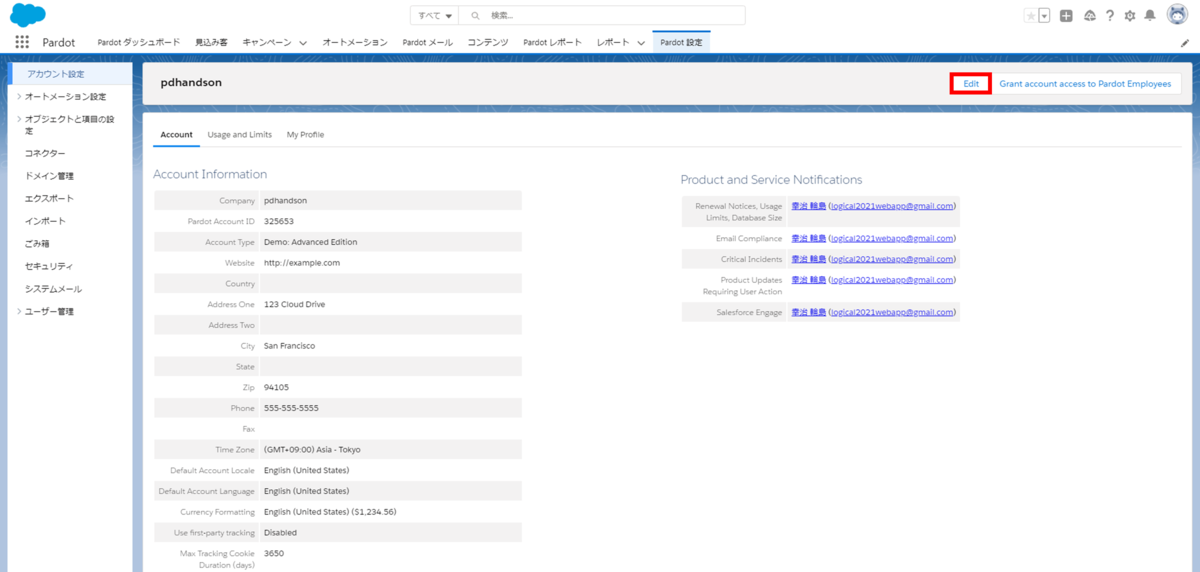Click the Phone value 555-555-5555
The height and width of the screenshot is (572, 1200).
[x=292, y=408]
